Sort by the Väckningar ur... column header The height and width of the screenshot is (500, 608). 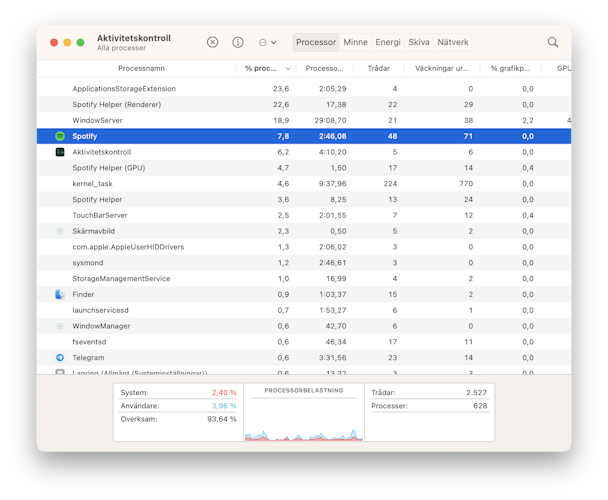coord(442,68)
